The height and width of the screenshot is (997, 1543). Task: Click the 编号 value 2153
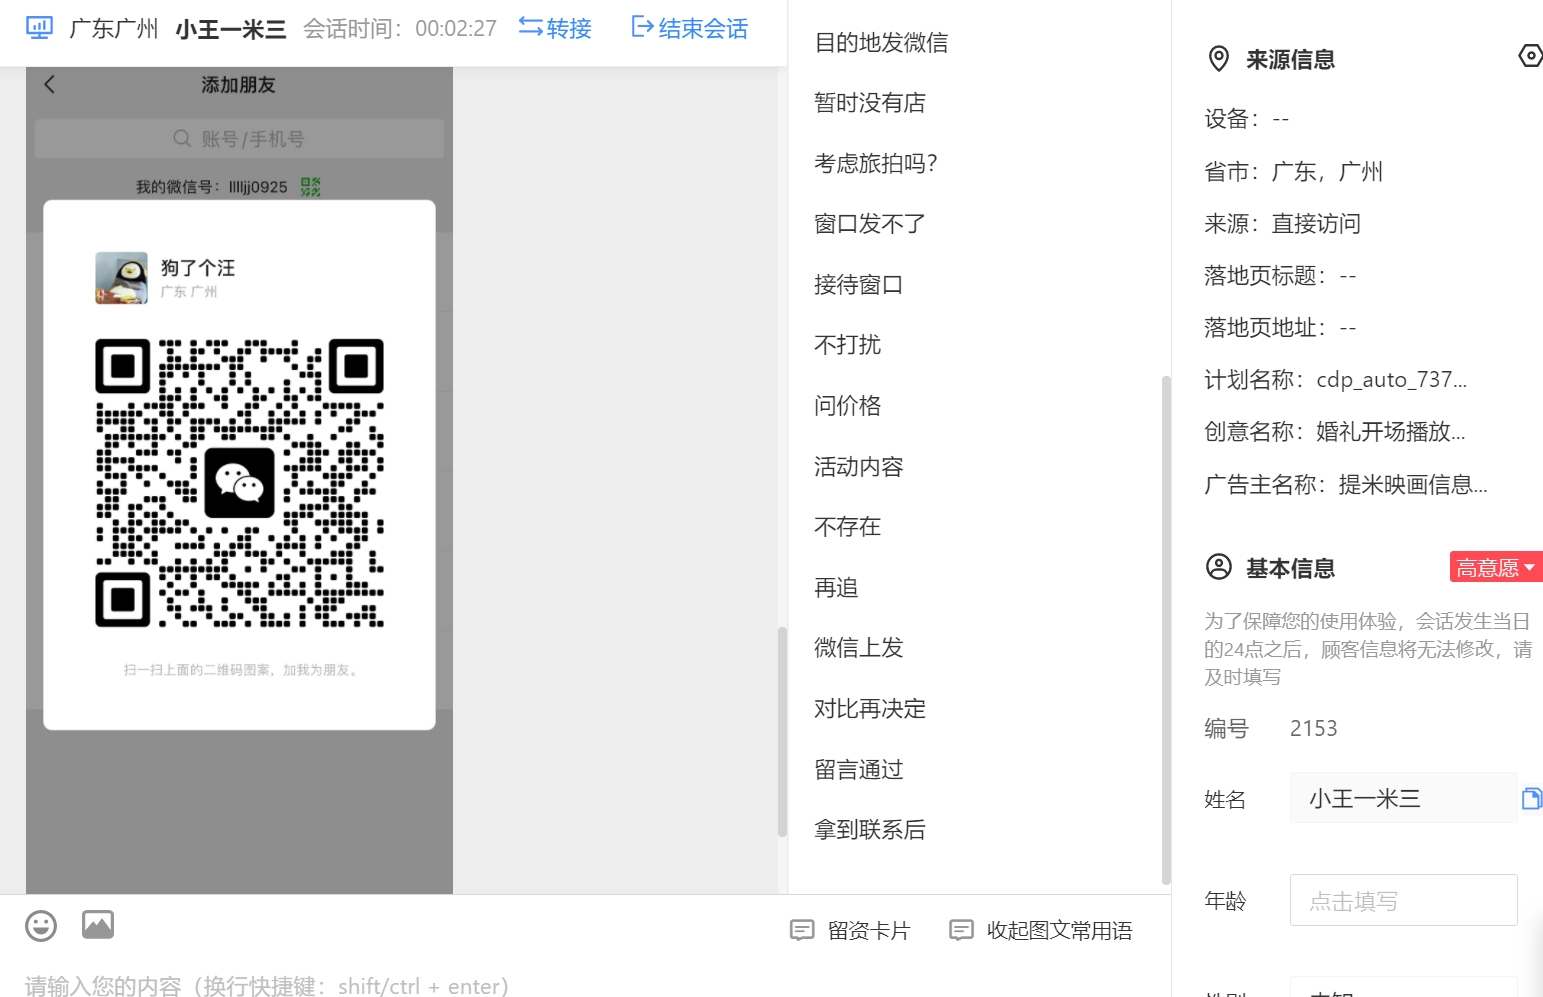1314,728
